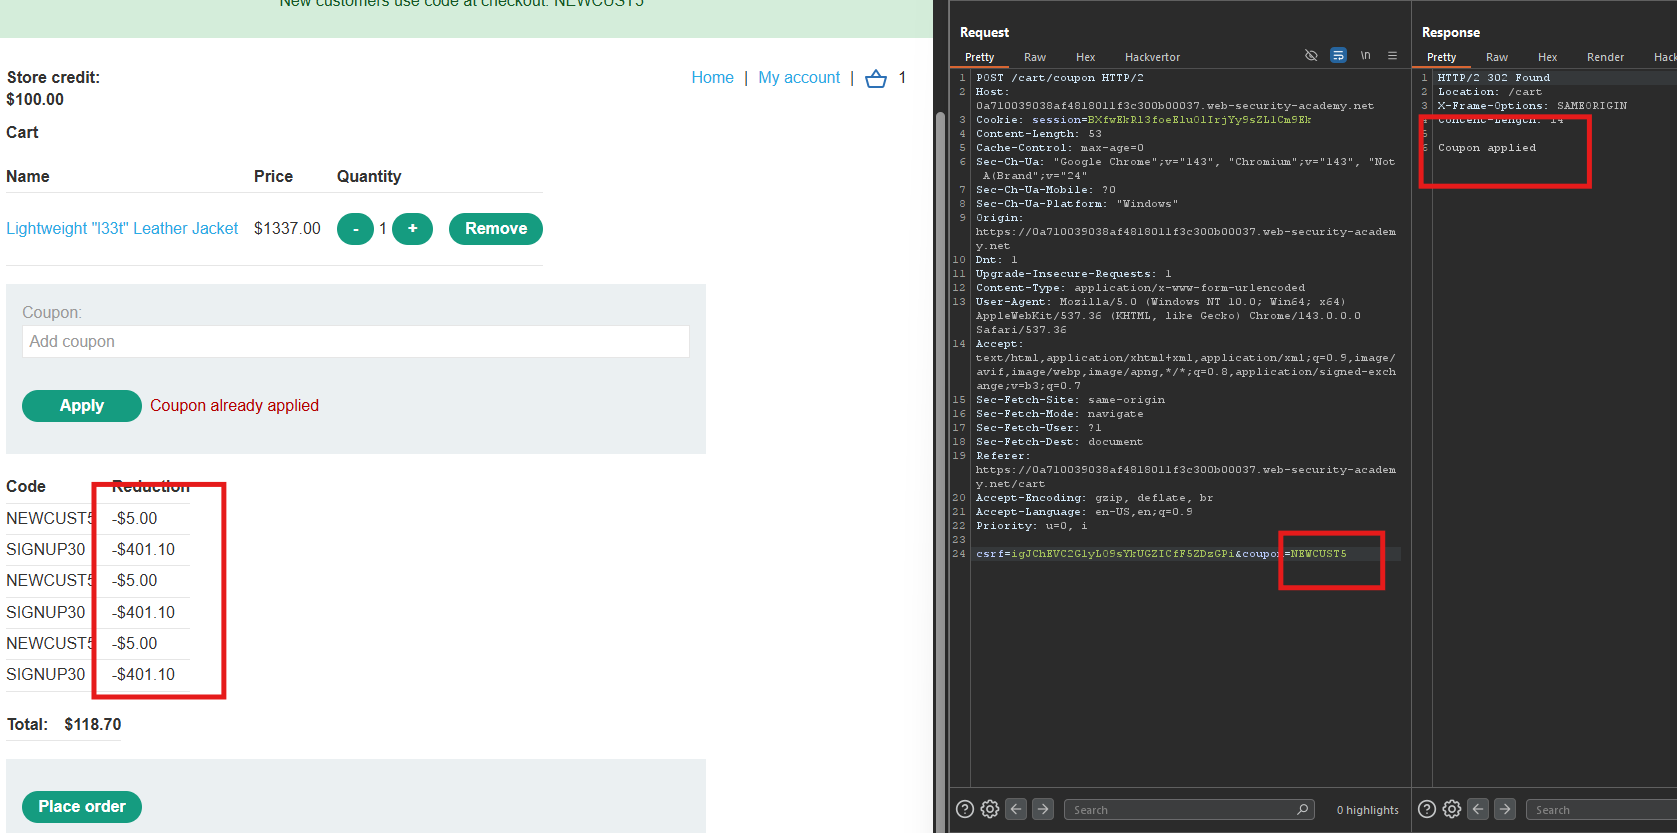The image size is (1677, 833).
Task: Open the Request panel hamburger menu
Action: [x=1392, y=56]
